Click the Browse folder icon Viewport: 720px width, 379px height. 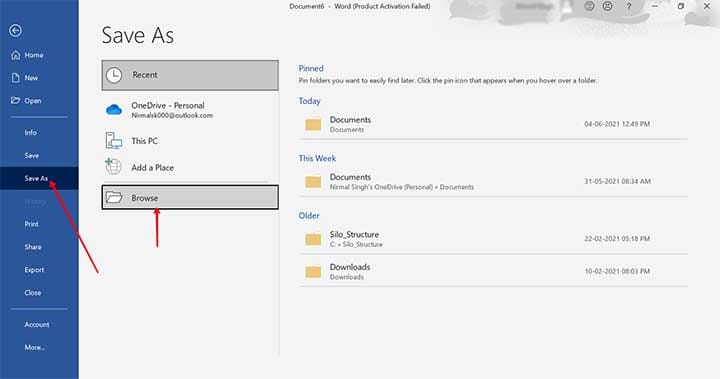(x=114, y=198)
